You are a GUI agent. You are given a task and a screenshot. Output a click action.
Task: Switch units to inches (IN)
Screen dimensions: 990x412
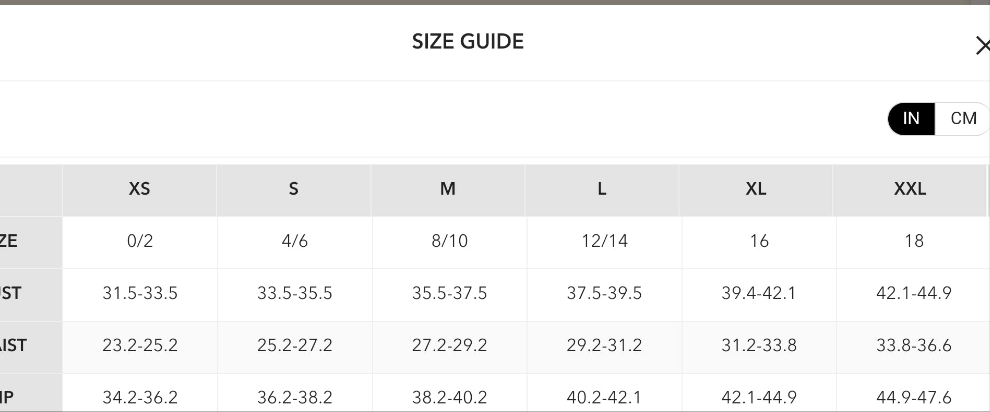(x=911, y=118)
